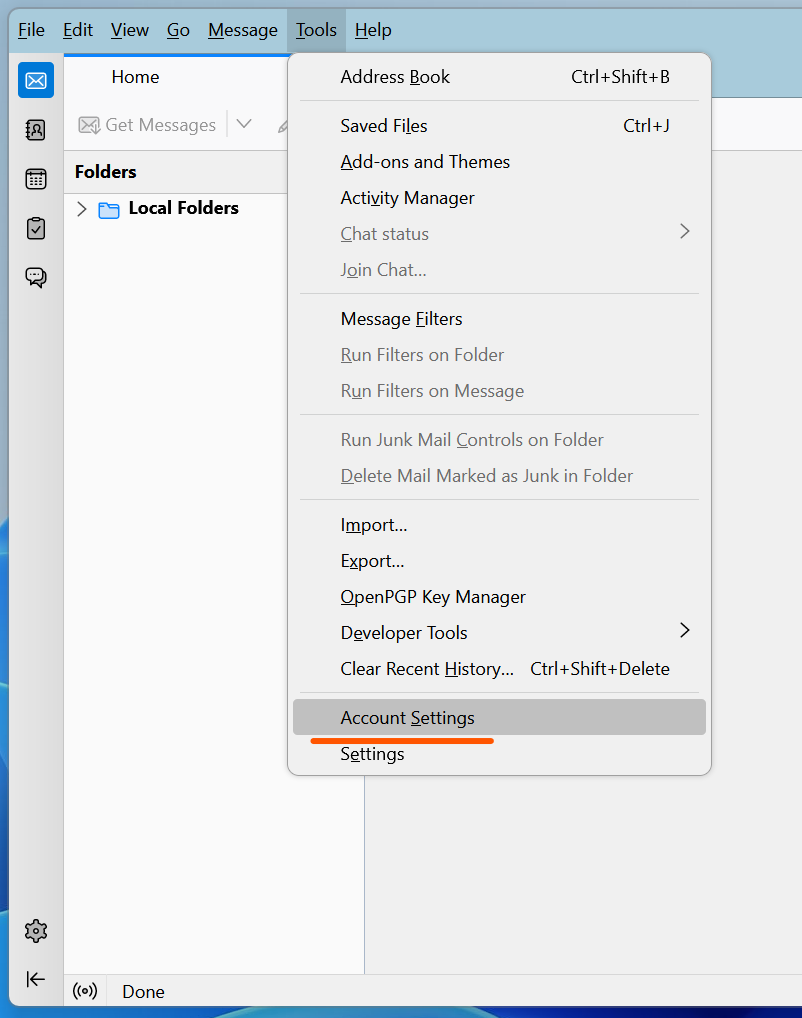
Task: Select the Home tab
Action: (x=135, y=77)
